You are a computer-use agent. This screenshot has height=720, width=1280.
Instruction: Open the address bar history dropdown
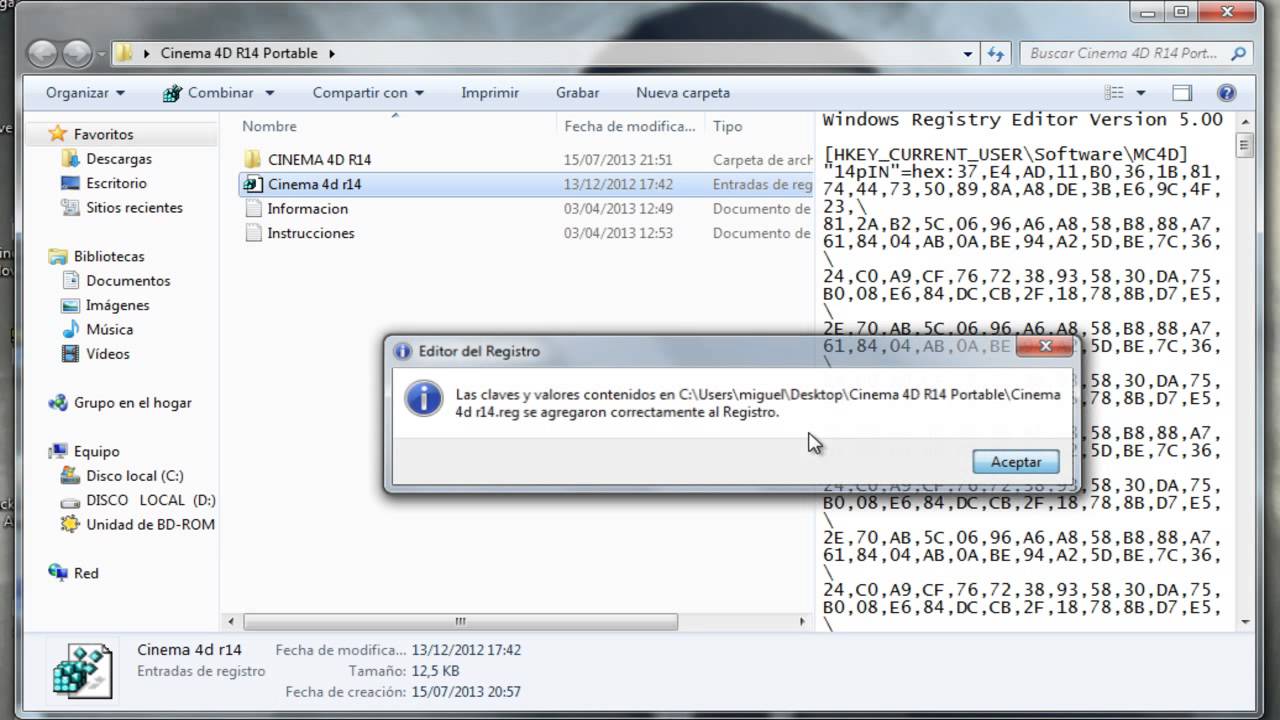tap(968, 54)
